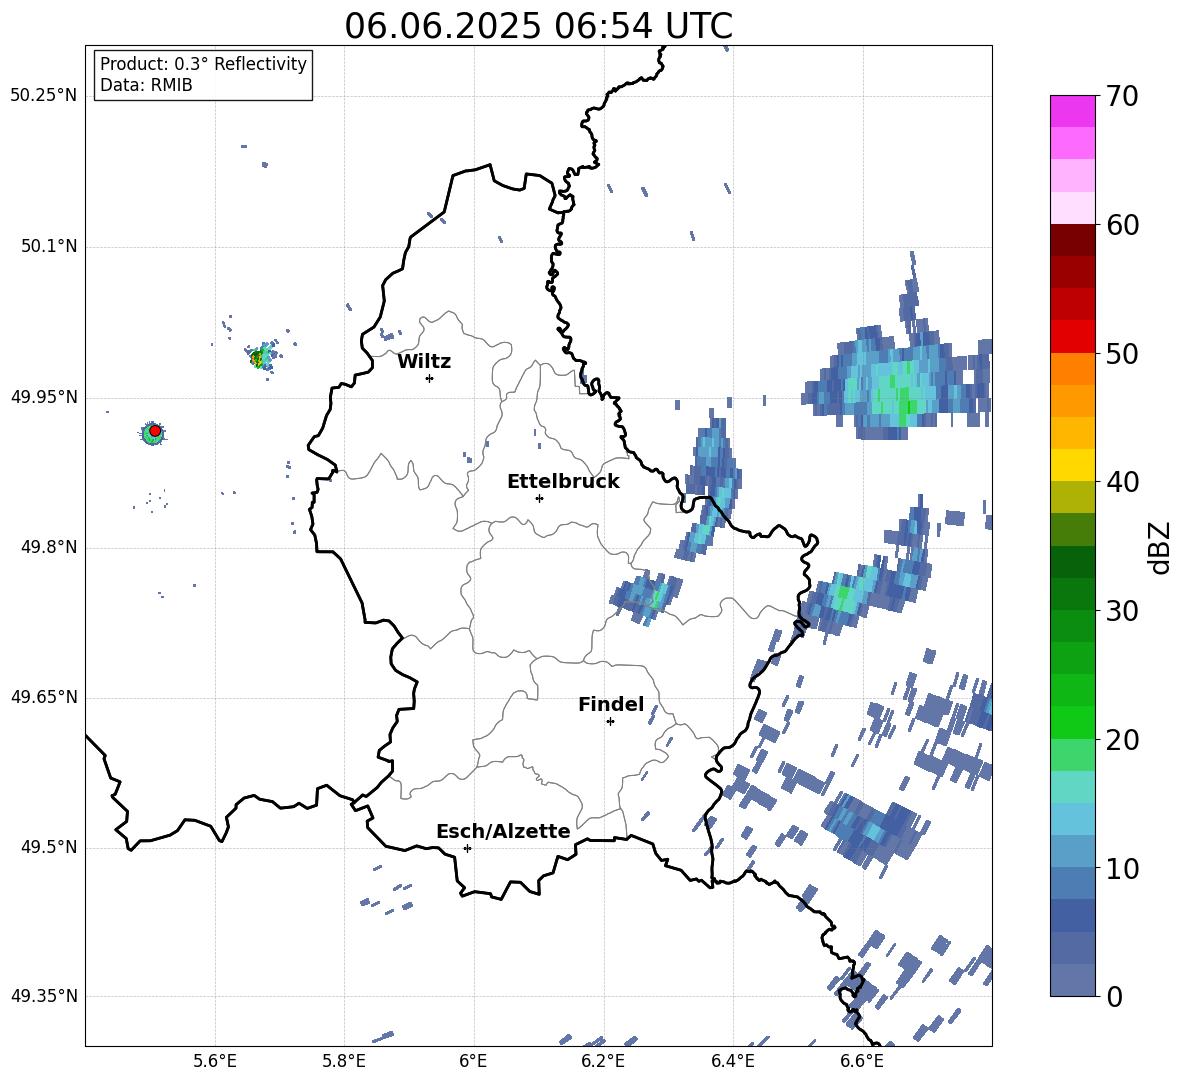Click the 49.95°N latitude label
The width and height of the screenshot is (1184, 1081).
pyautogui.click(x=44, y=397)
